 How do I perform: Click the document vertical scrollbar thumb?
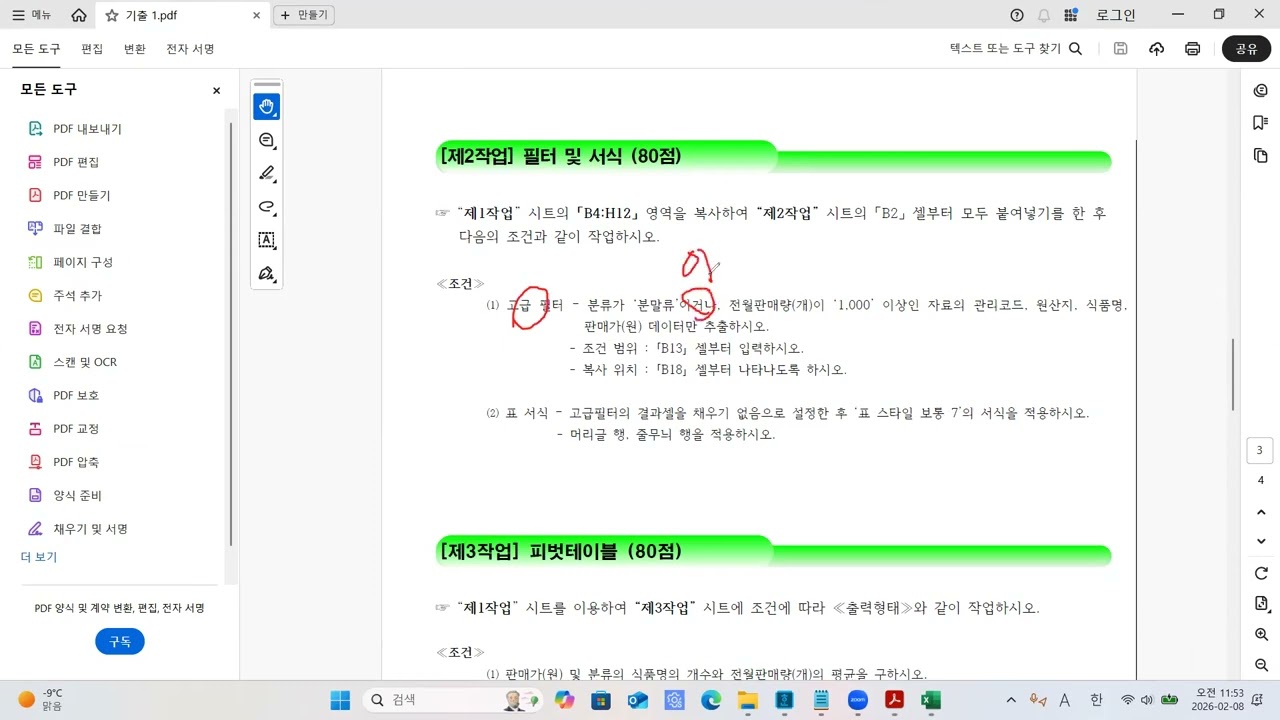(x=1233, y=374)
